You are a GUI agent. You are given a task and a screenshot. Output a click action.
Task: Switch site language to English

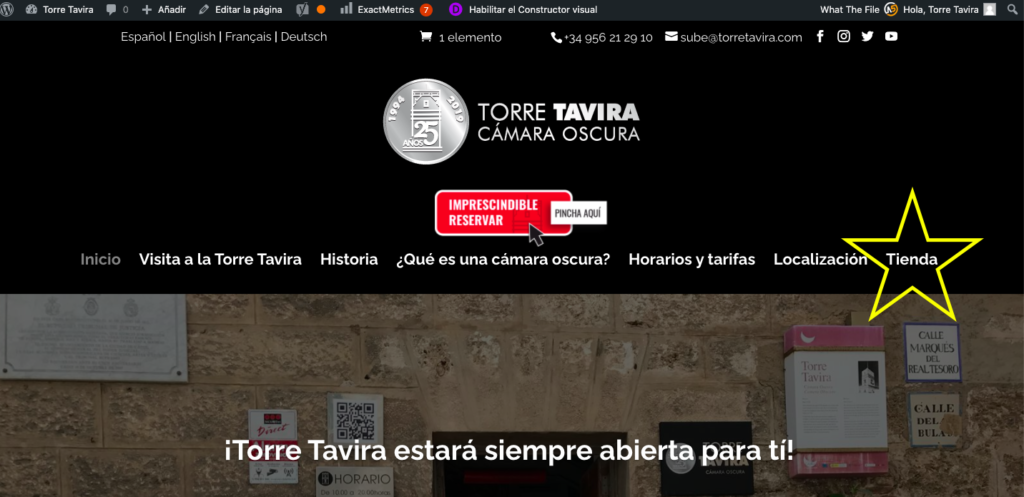[x=195, y=37]
